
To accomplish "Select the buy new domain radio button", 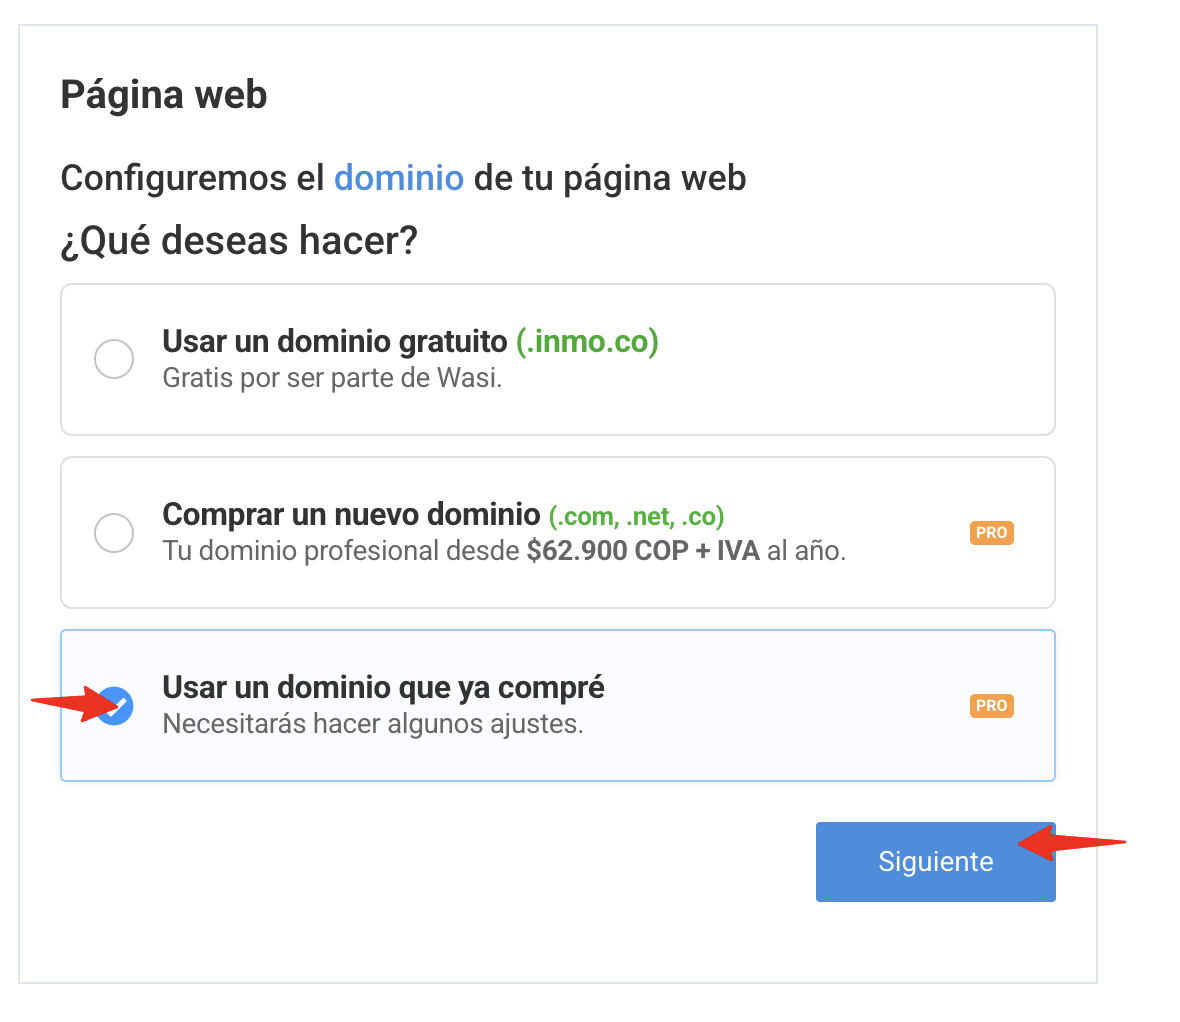I will 114,532.
